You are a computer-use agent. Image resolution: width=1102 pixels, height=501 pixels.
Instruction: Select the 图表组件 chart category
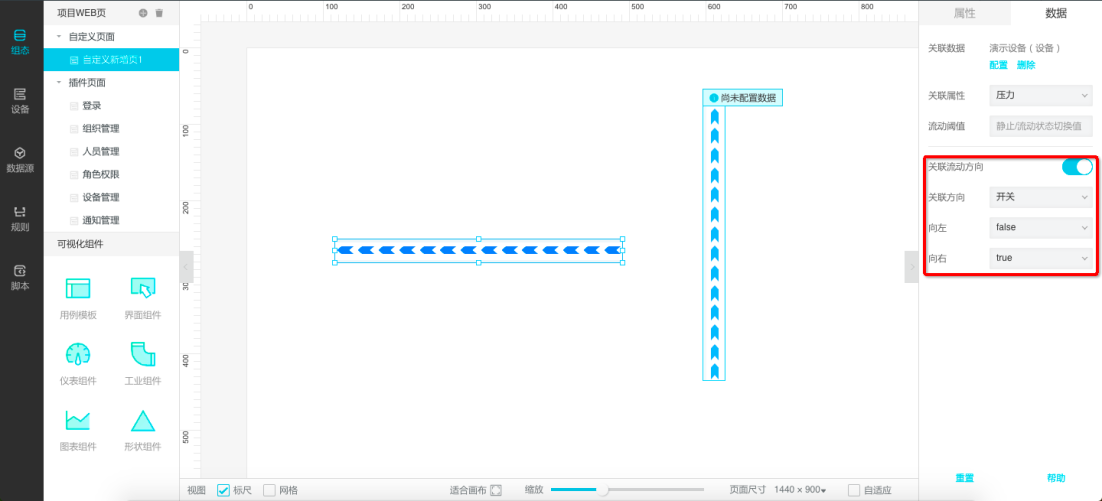78,430
